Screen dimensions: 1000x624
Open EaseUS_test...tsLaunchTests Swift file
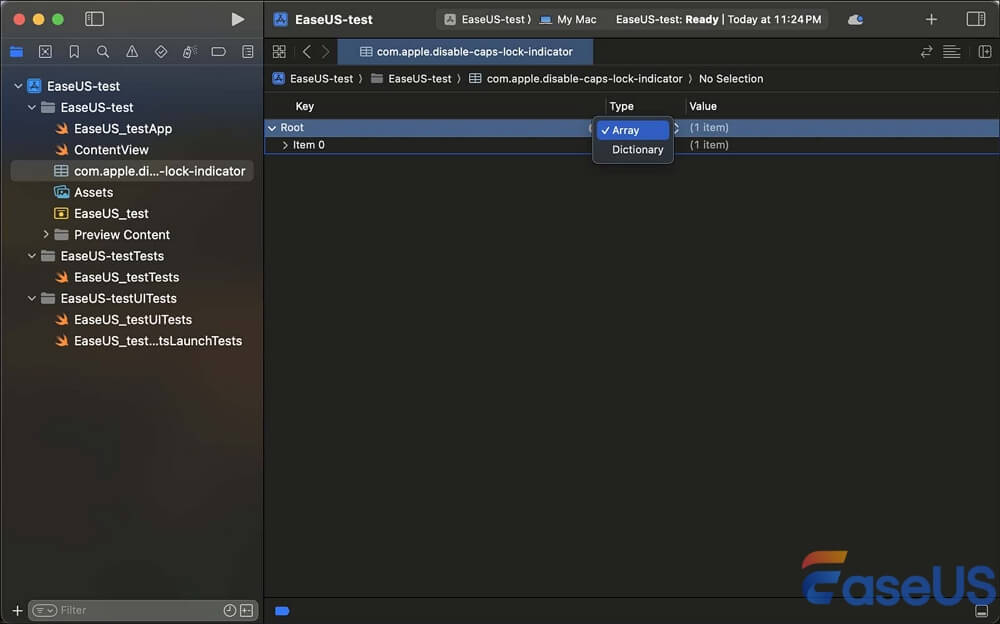tap(158, 341)
